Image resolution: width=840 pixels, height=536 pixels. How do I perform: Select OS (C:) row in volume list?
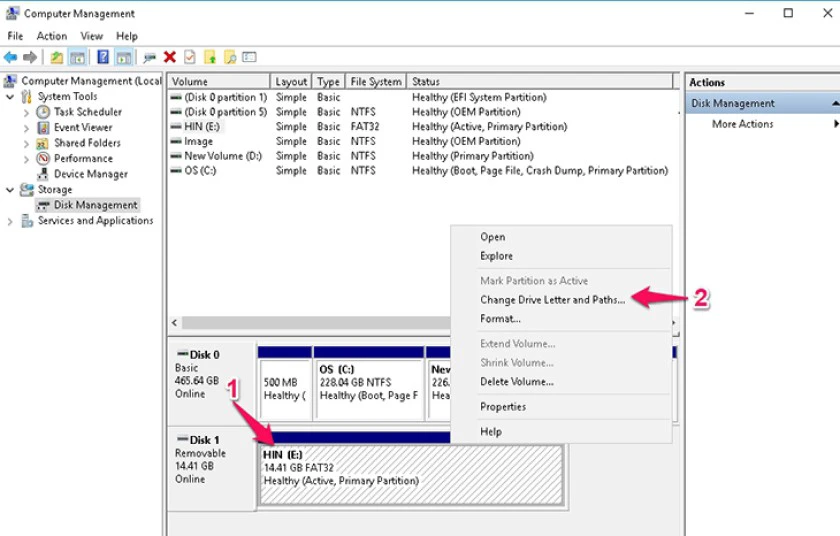click(x=419, y=171)
